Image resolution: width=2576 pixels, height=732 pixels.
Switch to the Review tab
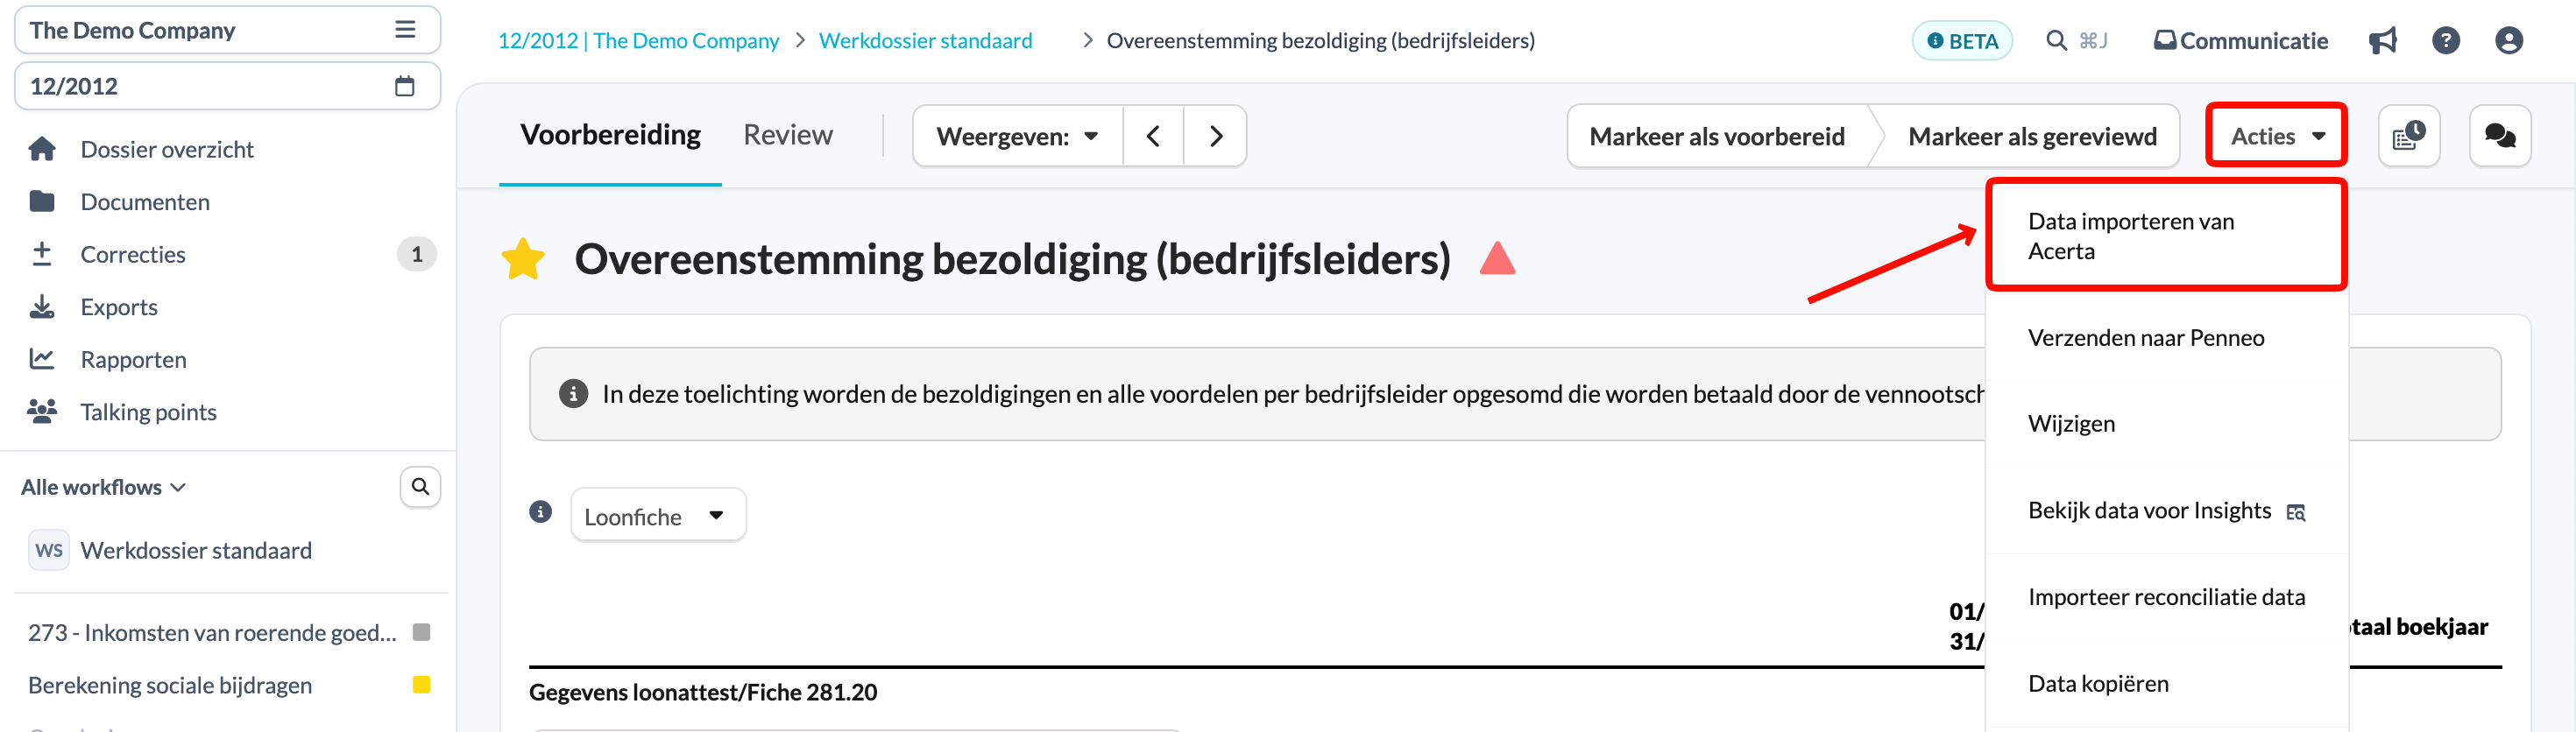787,135
